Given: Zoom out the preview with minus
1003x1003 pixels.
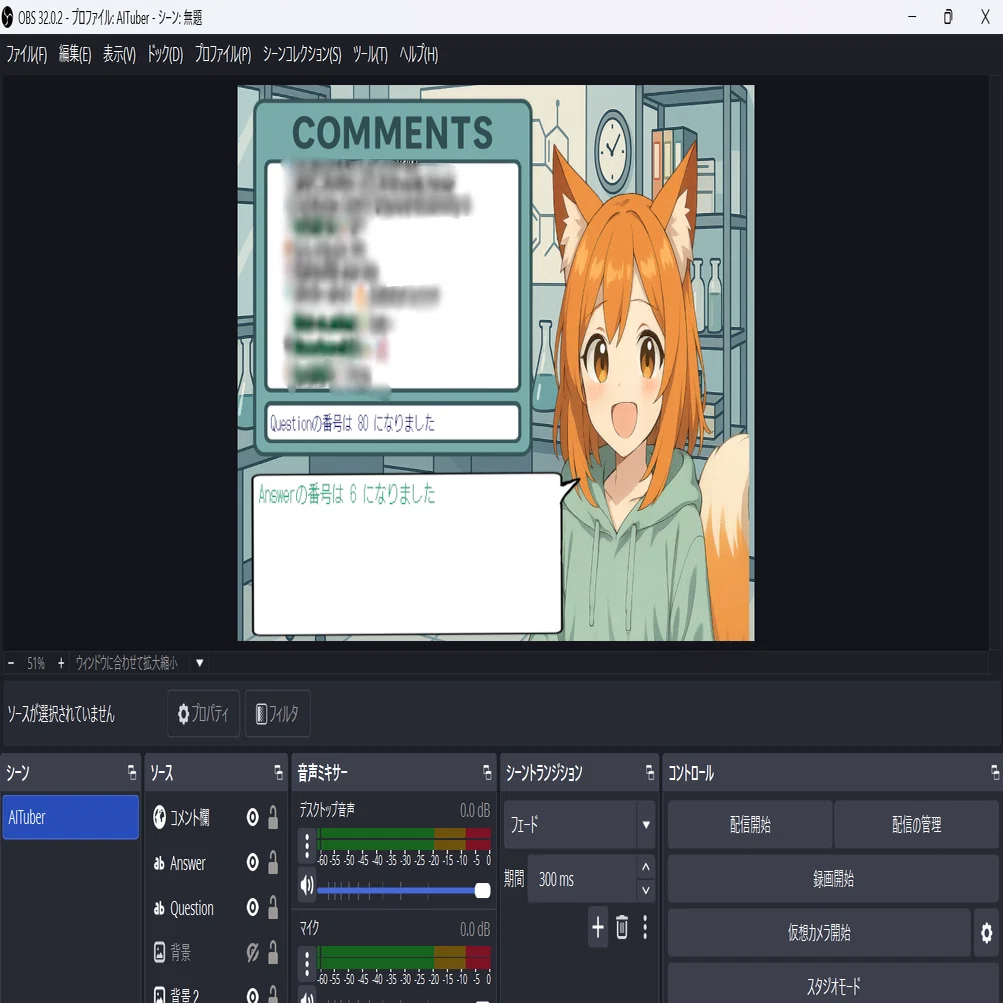Looking at the screenshot, I should point(11,663).
